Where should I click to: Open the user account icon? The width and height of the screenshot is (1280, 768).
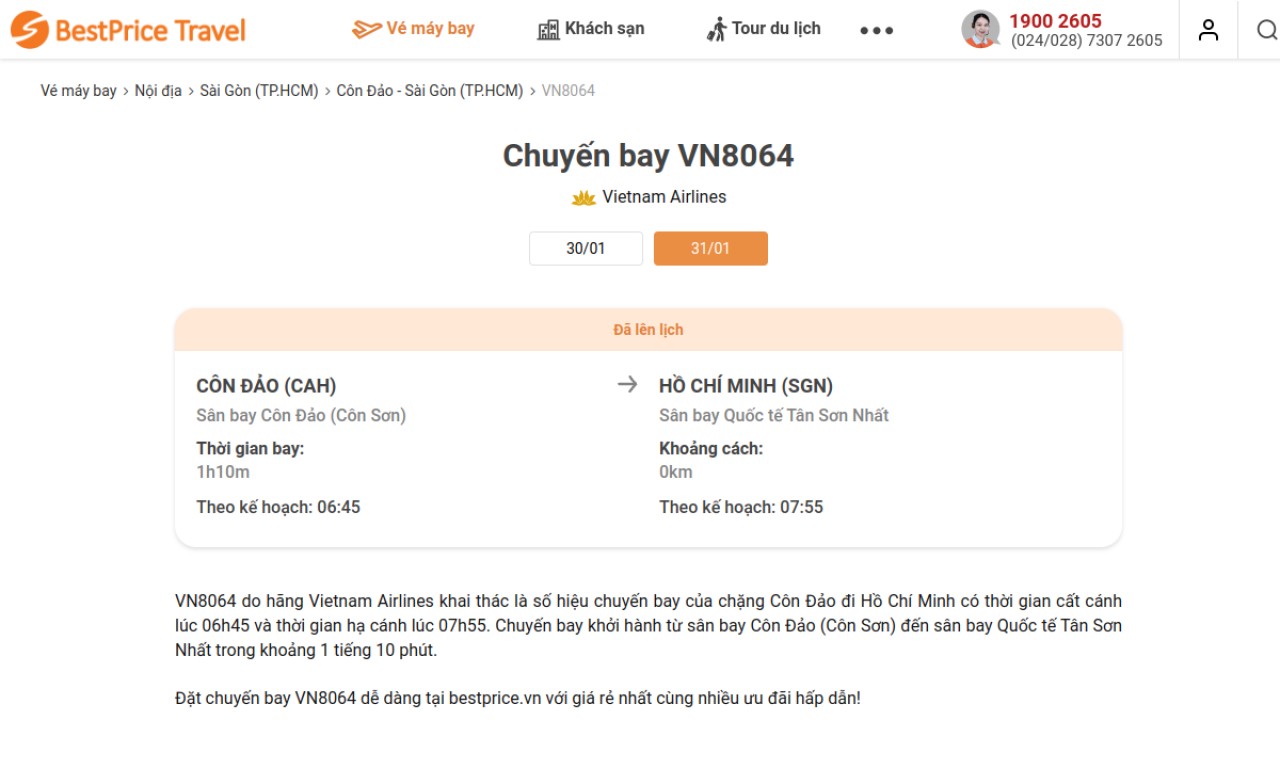[1208, 30]
